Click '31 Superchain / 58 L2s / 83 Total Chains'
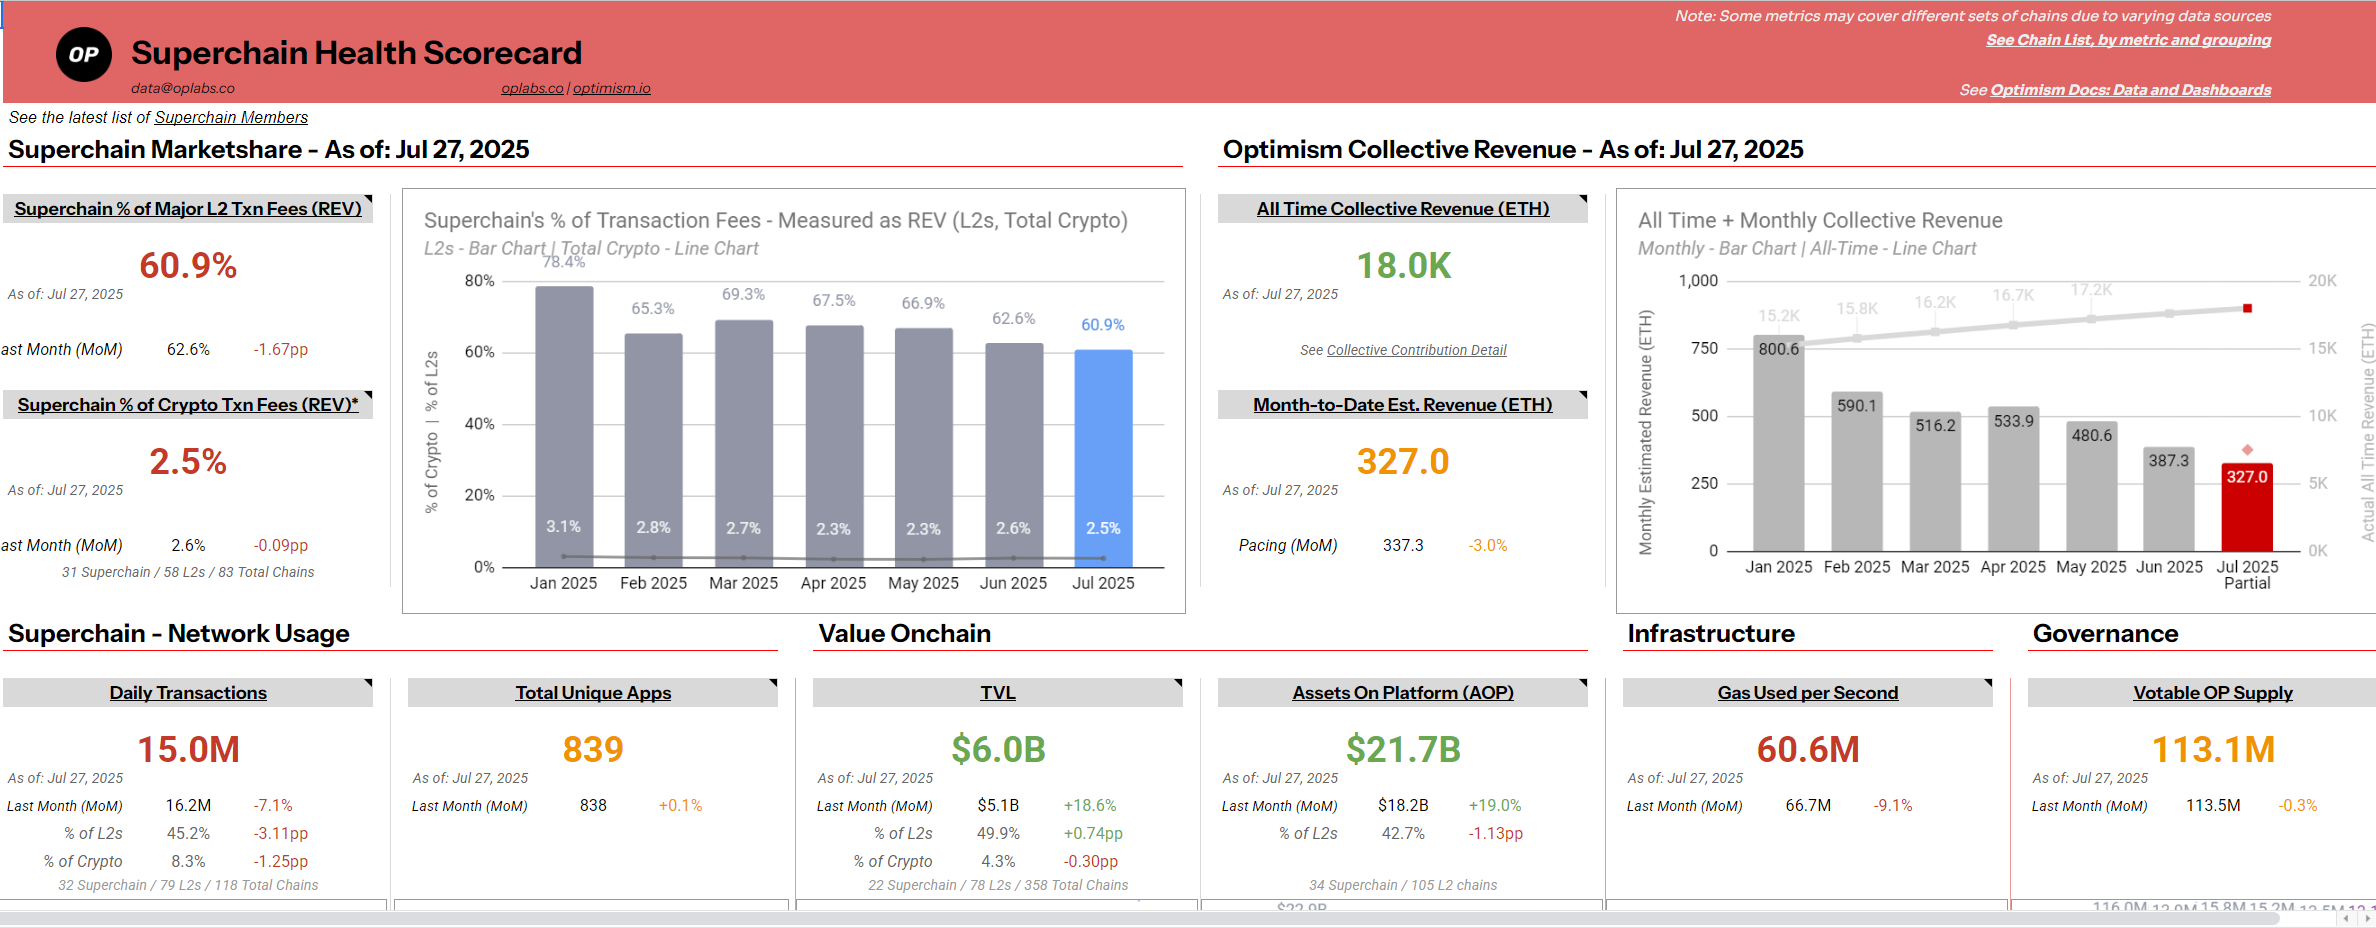This screenshot has width=2376, height=928. click(x=188, y=572)
